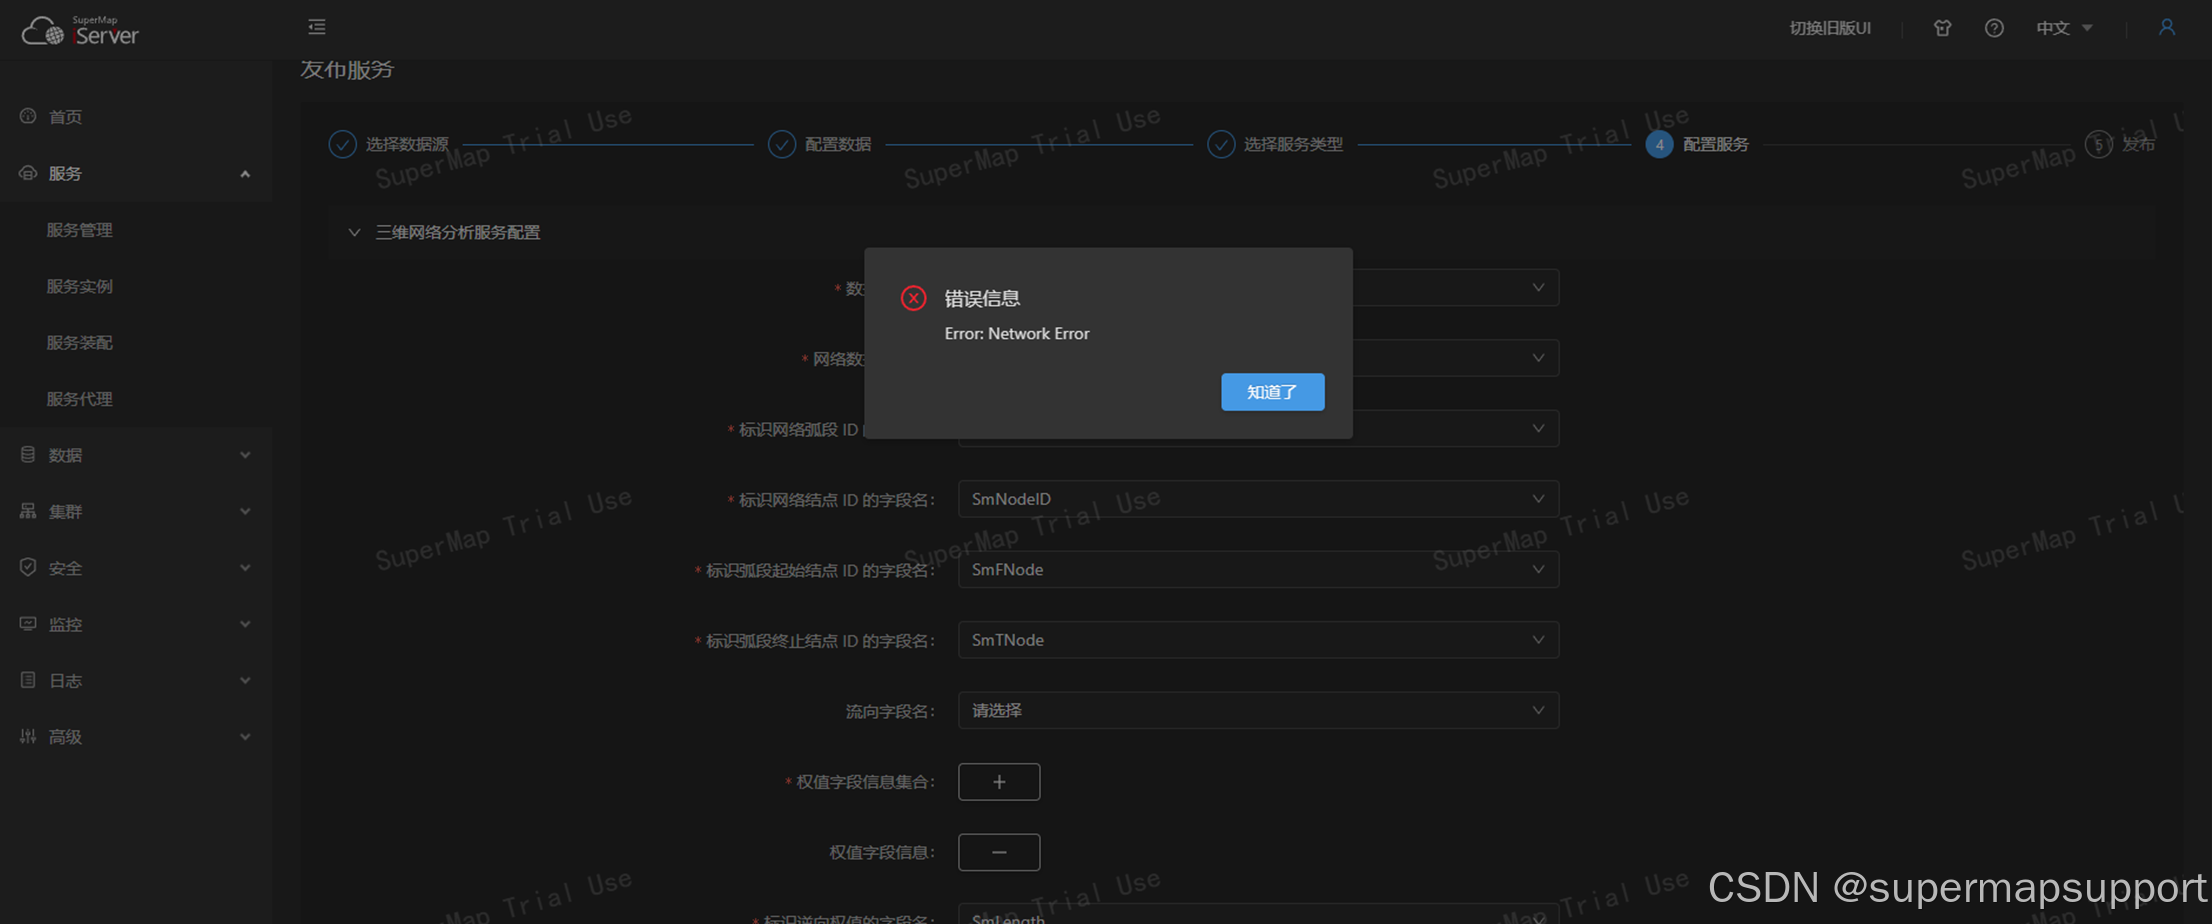Select the 首页 home icon in sidebar
Image resolution: width=2212 pixels, height=924 pixels.
tap(27, 116)
